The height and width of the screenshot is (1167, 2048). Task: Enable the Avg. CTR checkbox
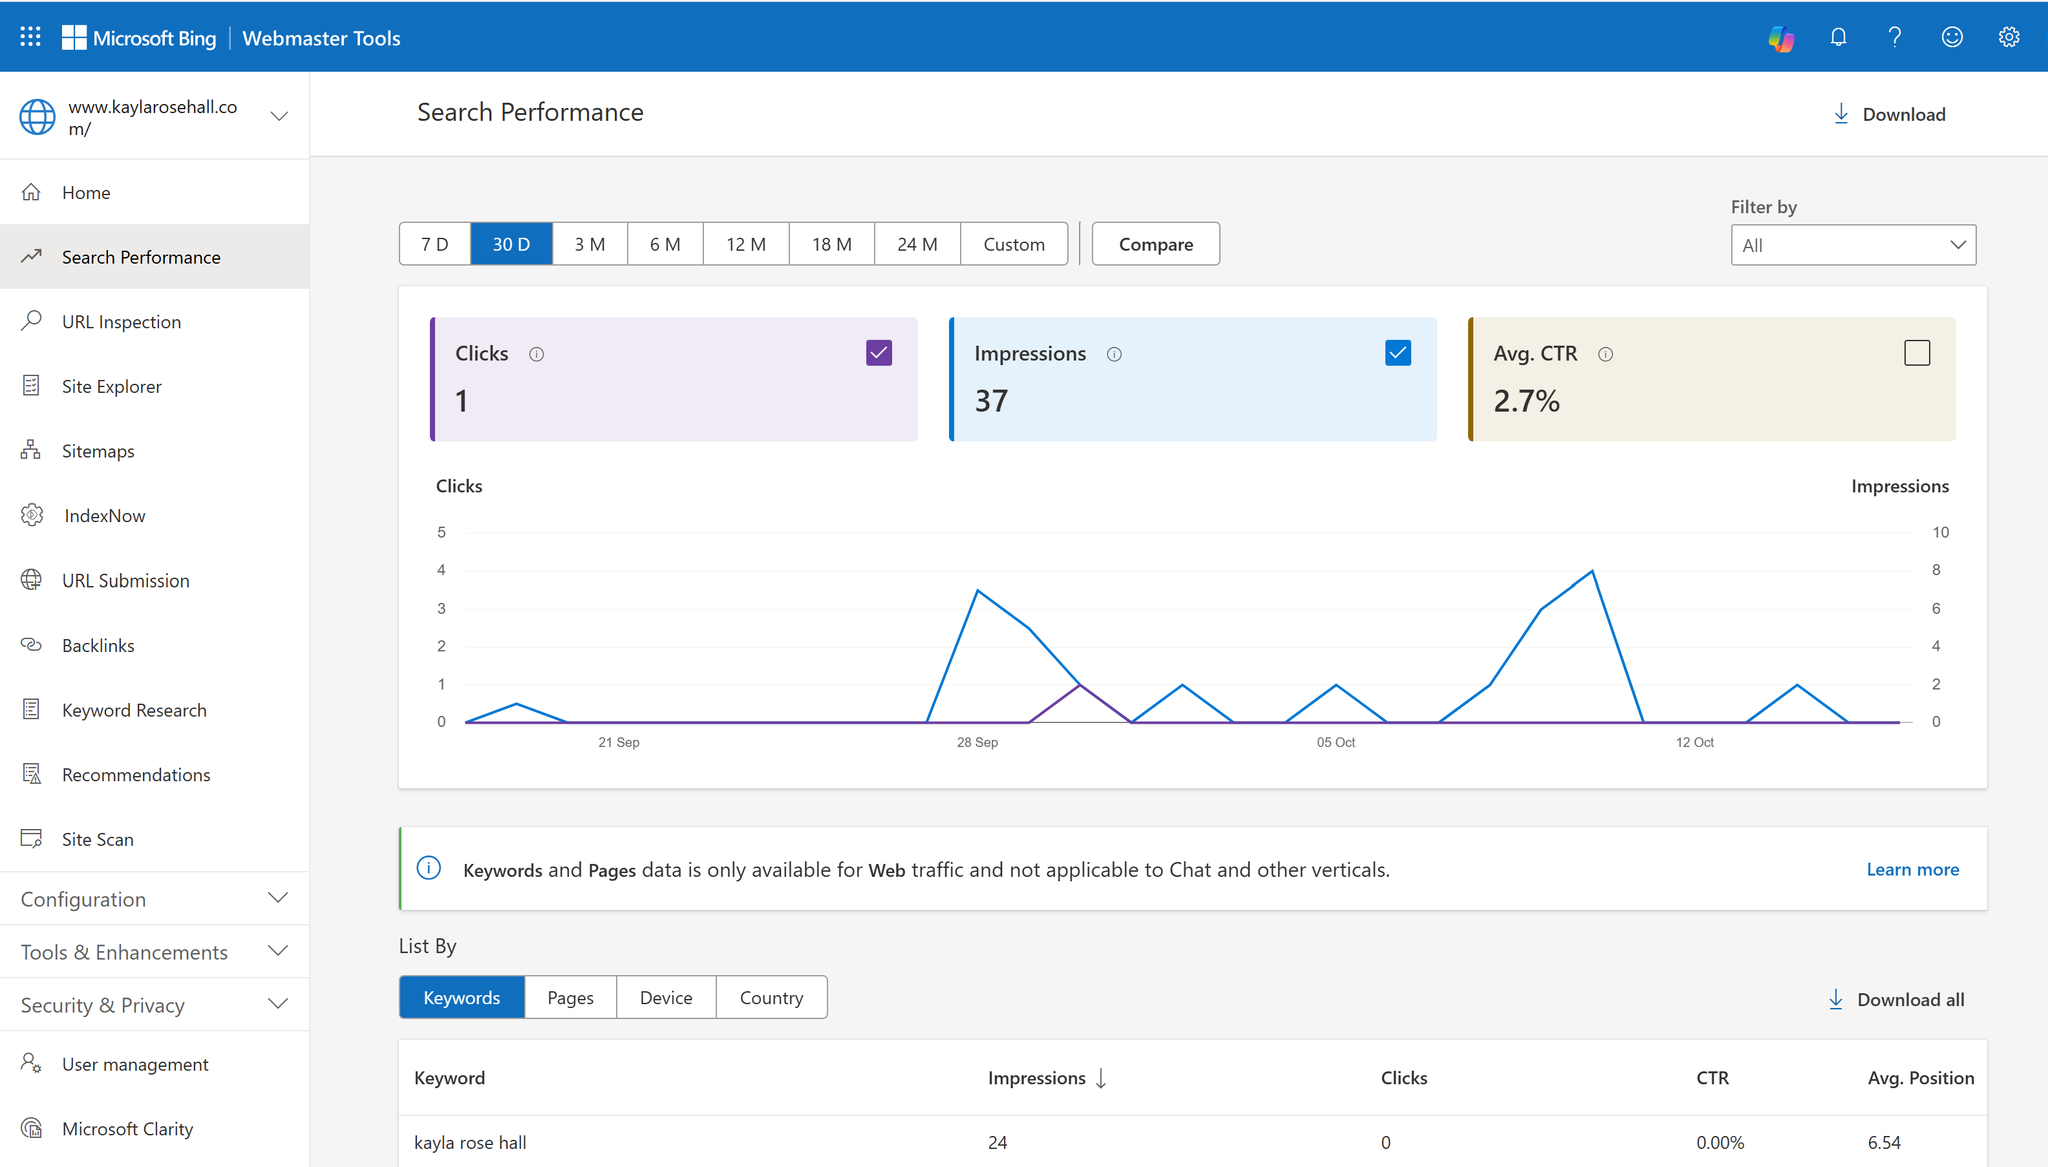pyautogui.click(x=1917, y=353)
